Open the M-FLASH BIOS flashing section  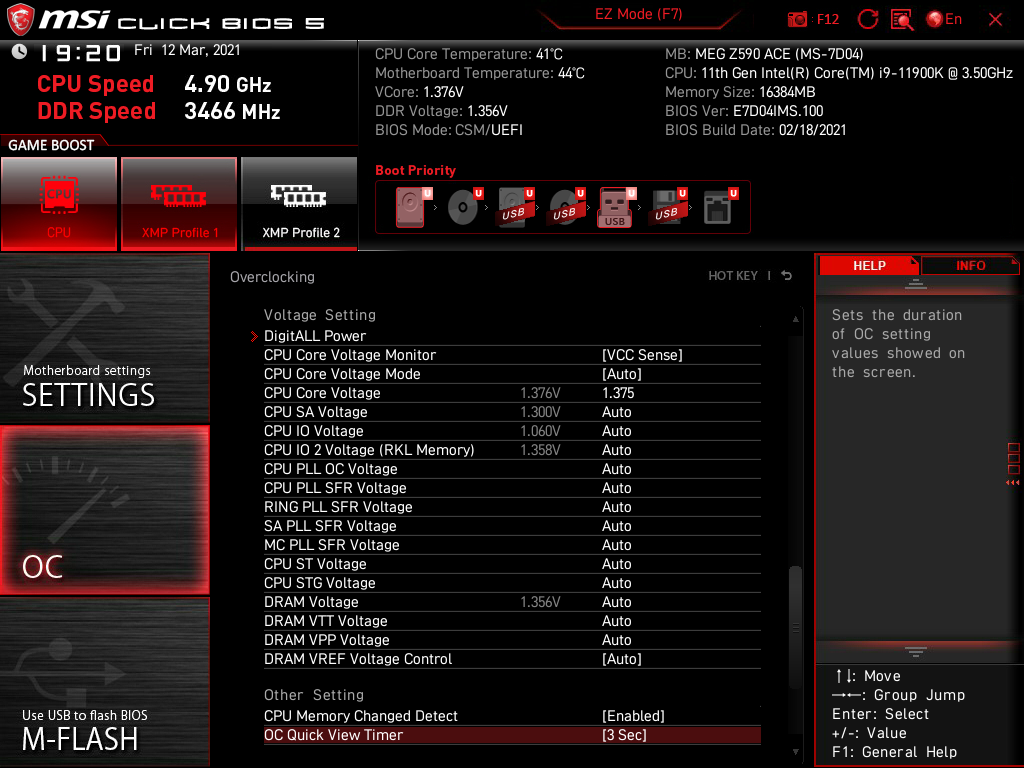click(x=104, y=682)
